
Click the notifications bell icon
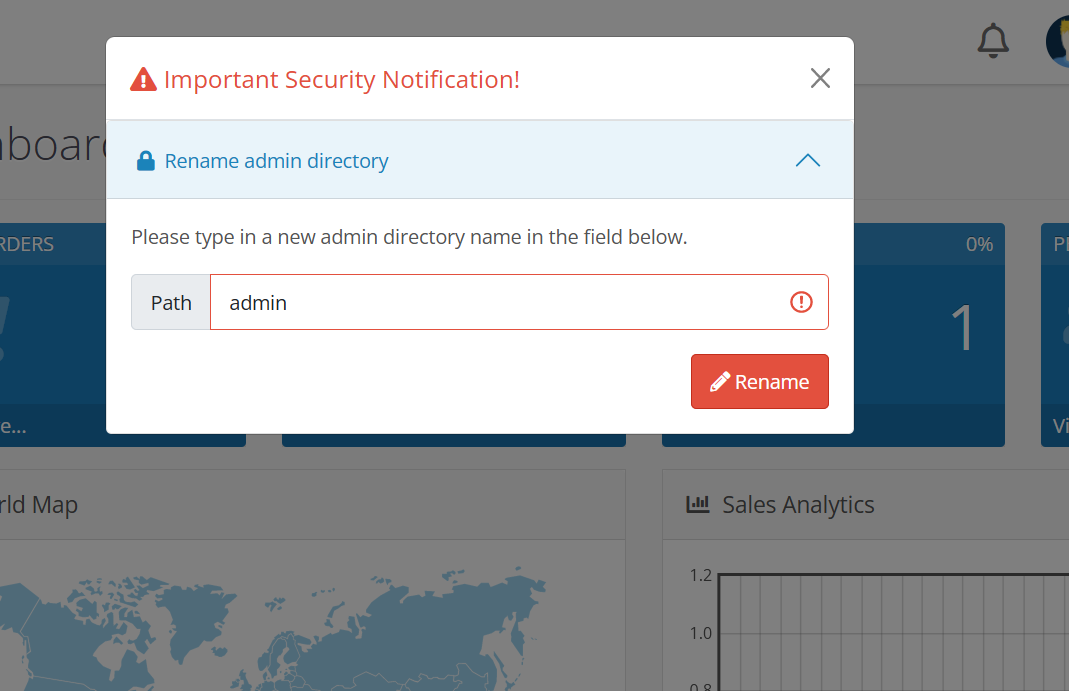point(993,41)
